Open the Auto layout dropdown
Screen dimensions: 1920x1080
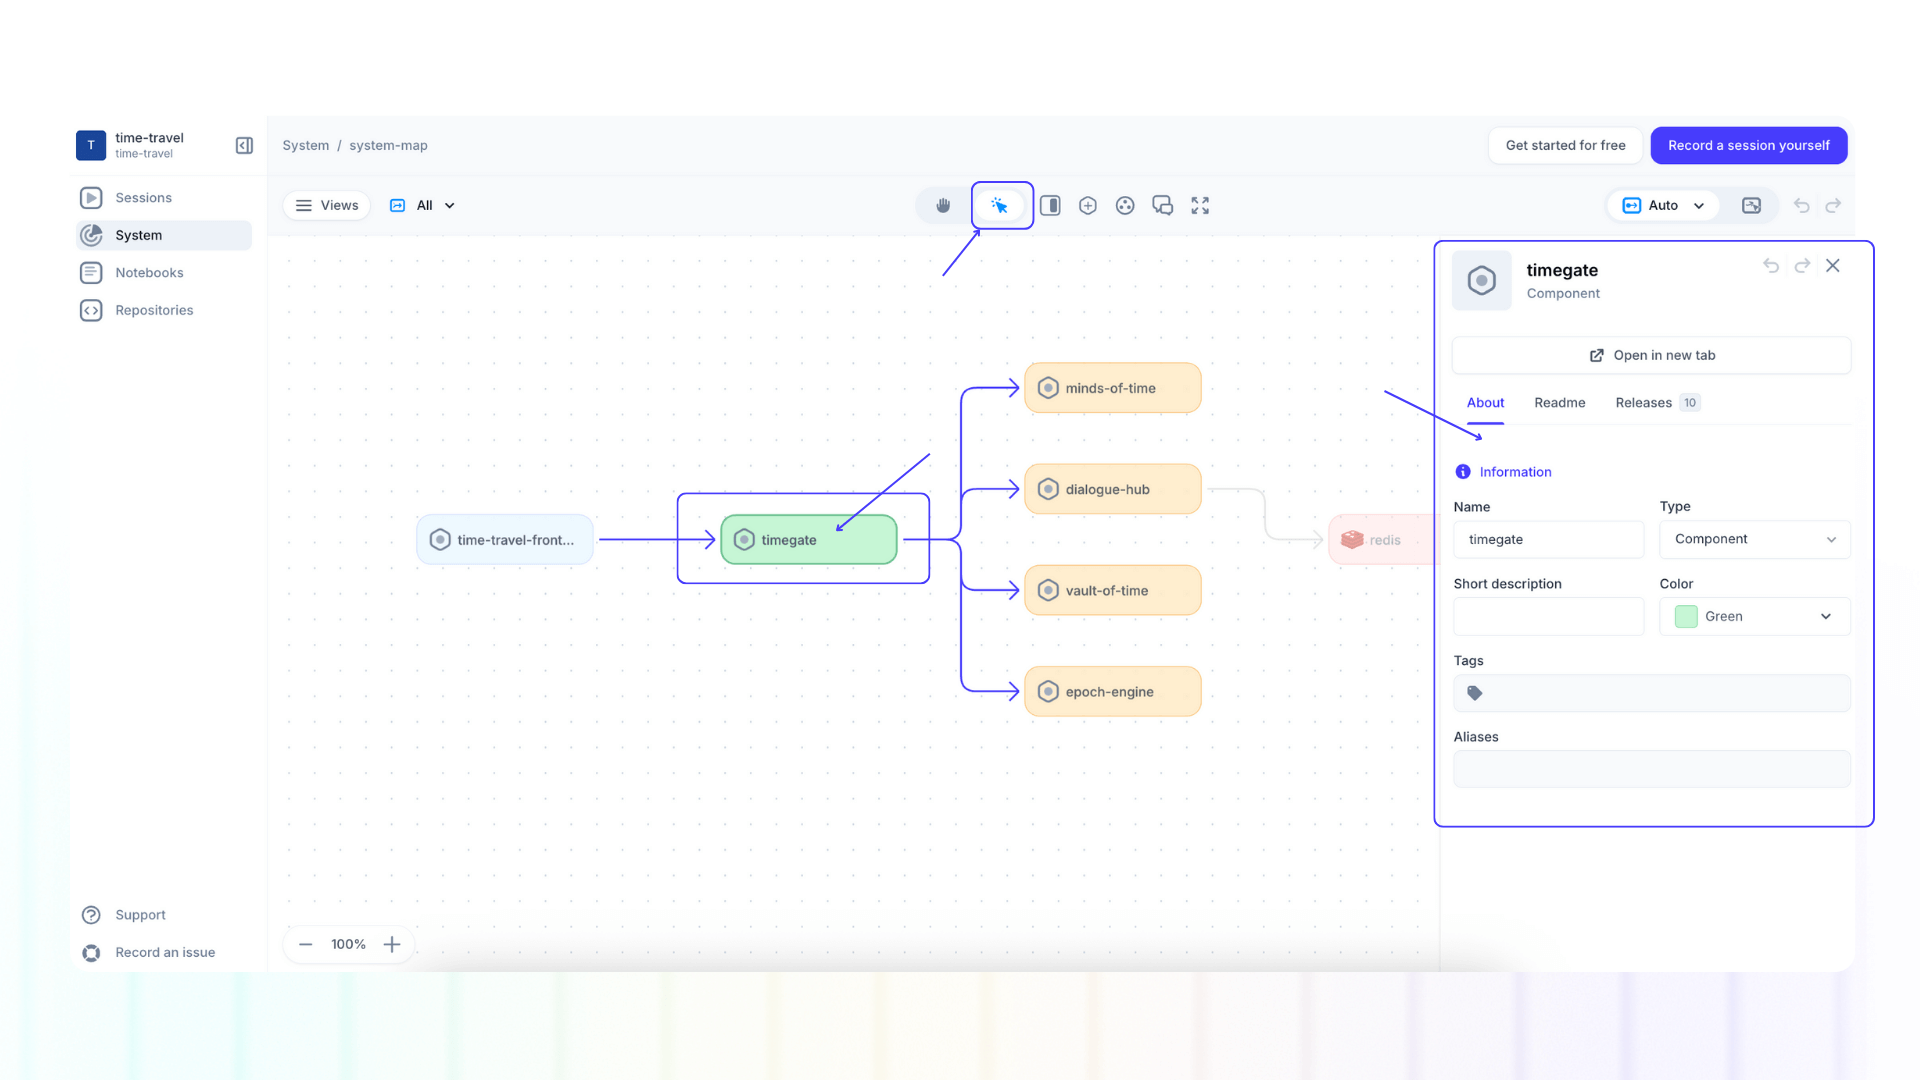[1663, 205]
